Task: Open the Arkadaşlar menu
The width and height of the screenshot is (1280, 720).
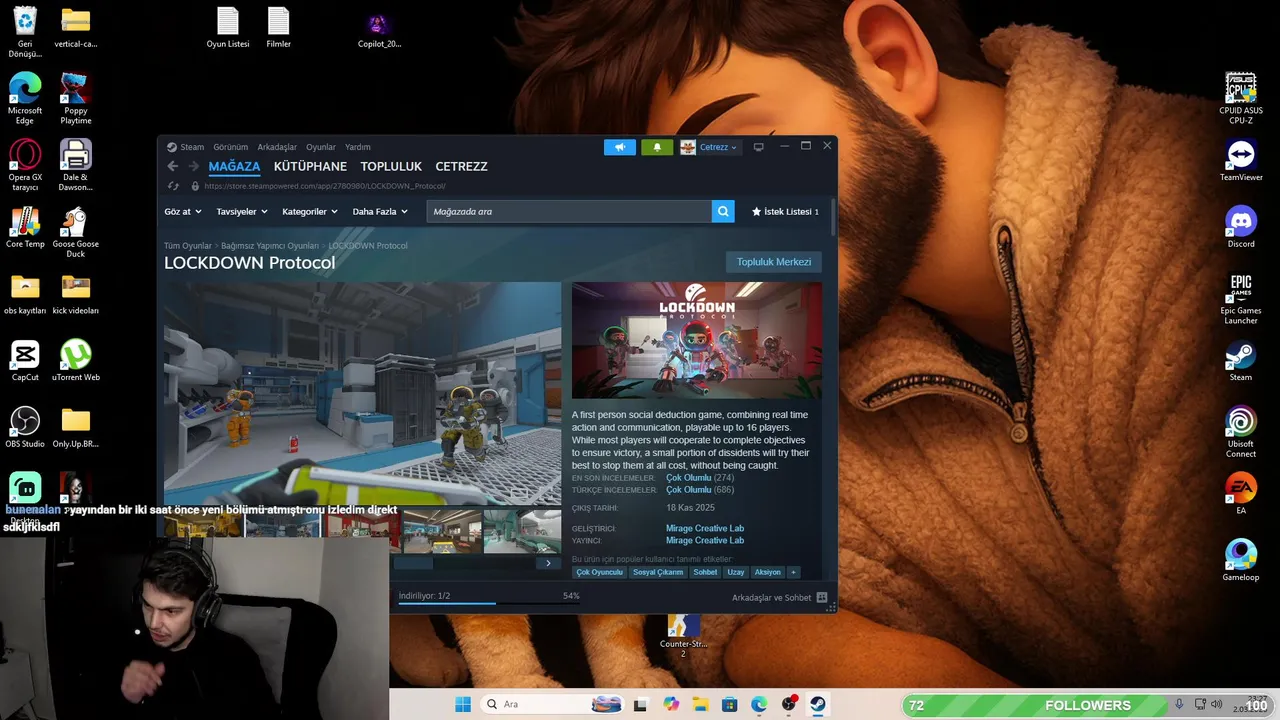Action: pos(277,147)
